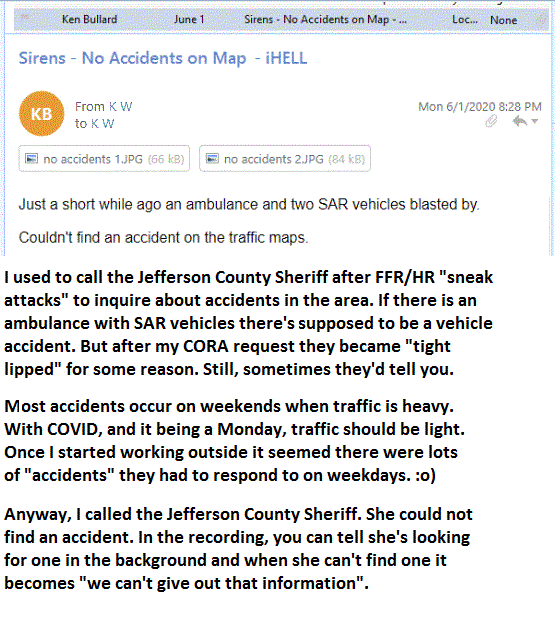This screenshot has width=557, height=618.
Task: Open the no accidents 1.JPG attachment
Action: 104,158
